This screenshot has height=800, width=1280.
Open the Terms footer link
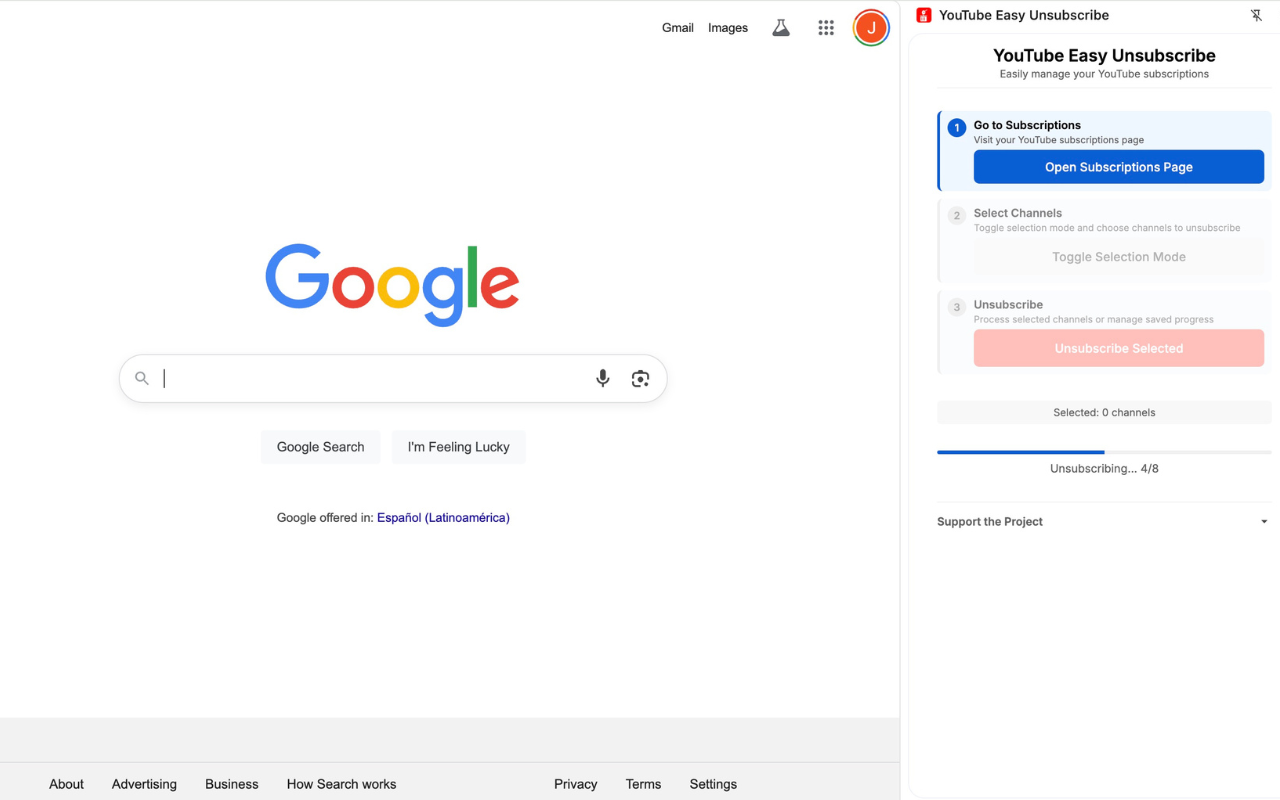point(644,784)
